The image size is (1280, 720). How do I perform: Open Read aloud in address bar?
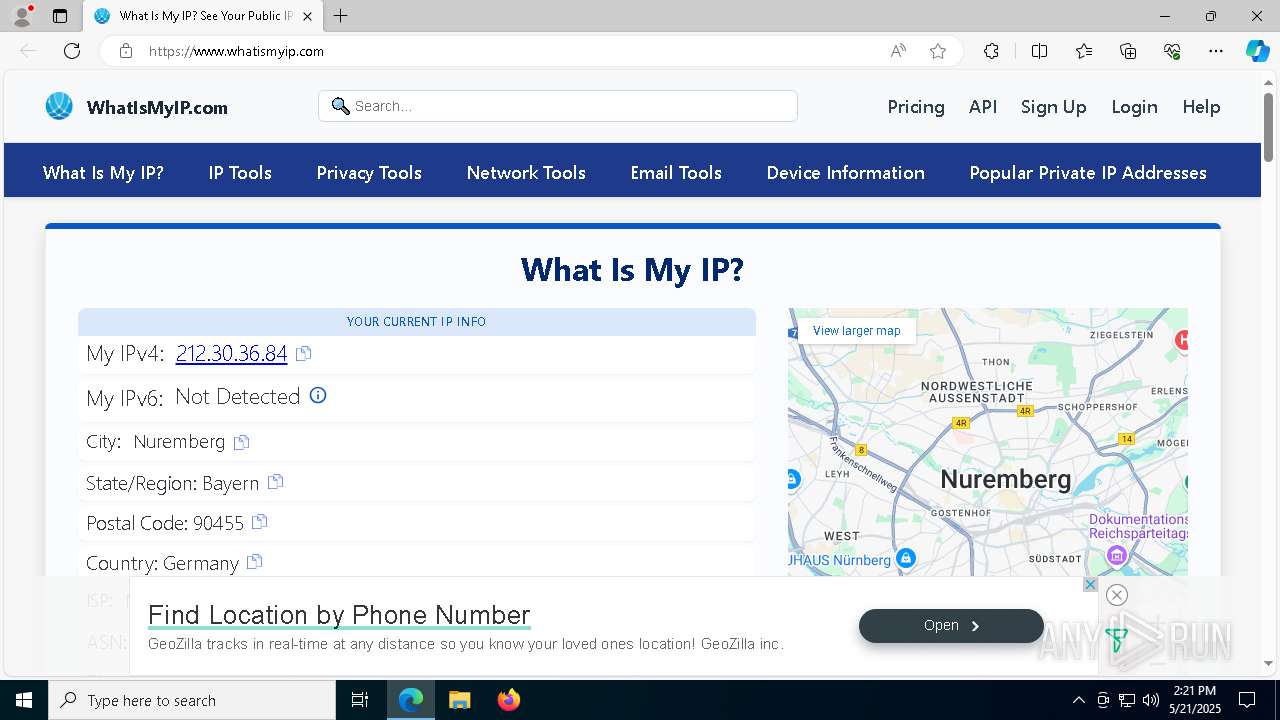tap(898, 51)
